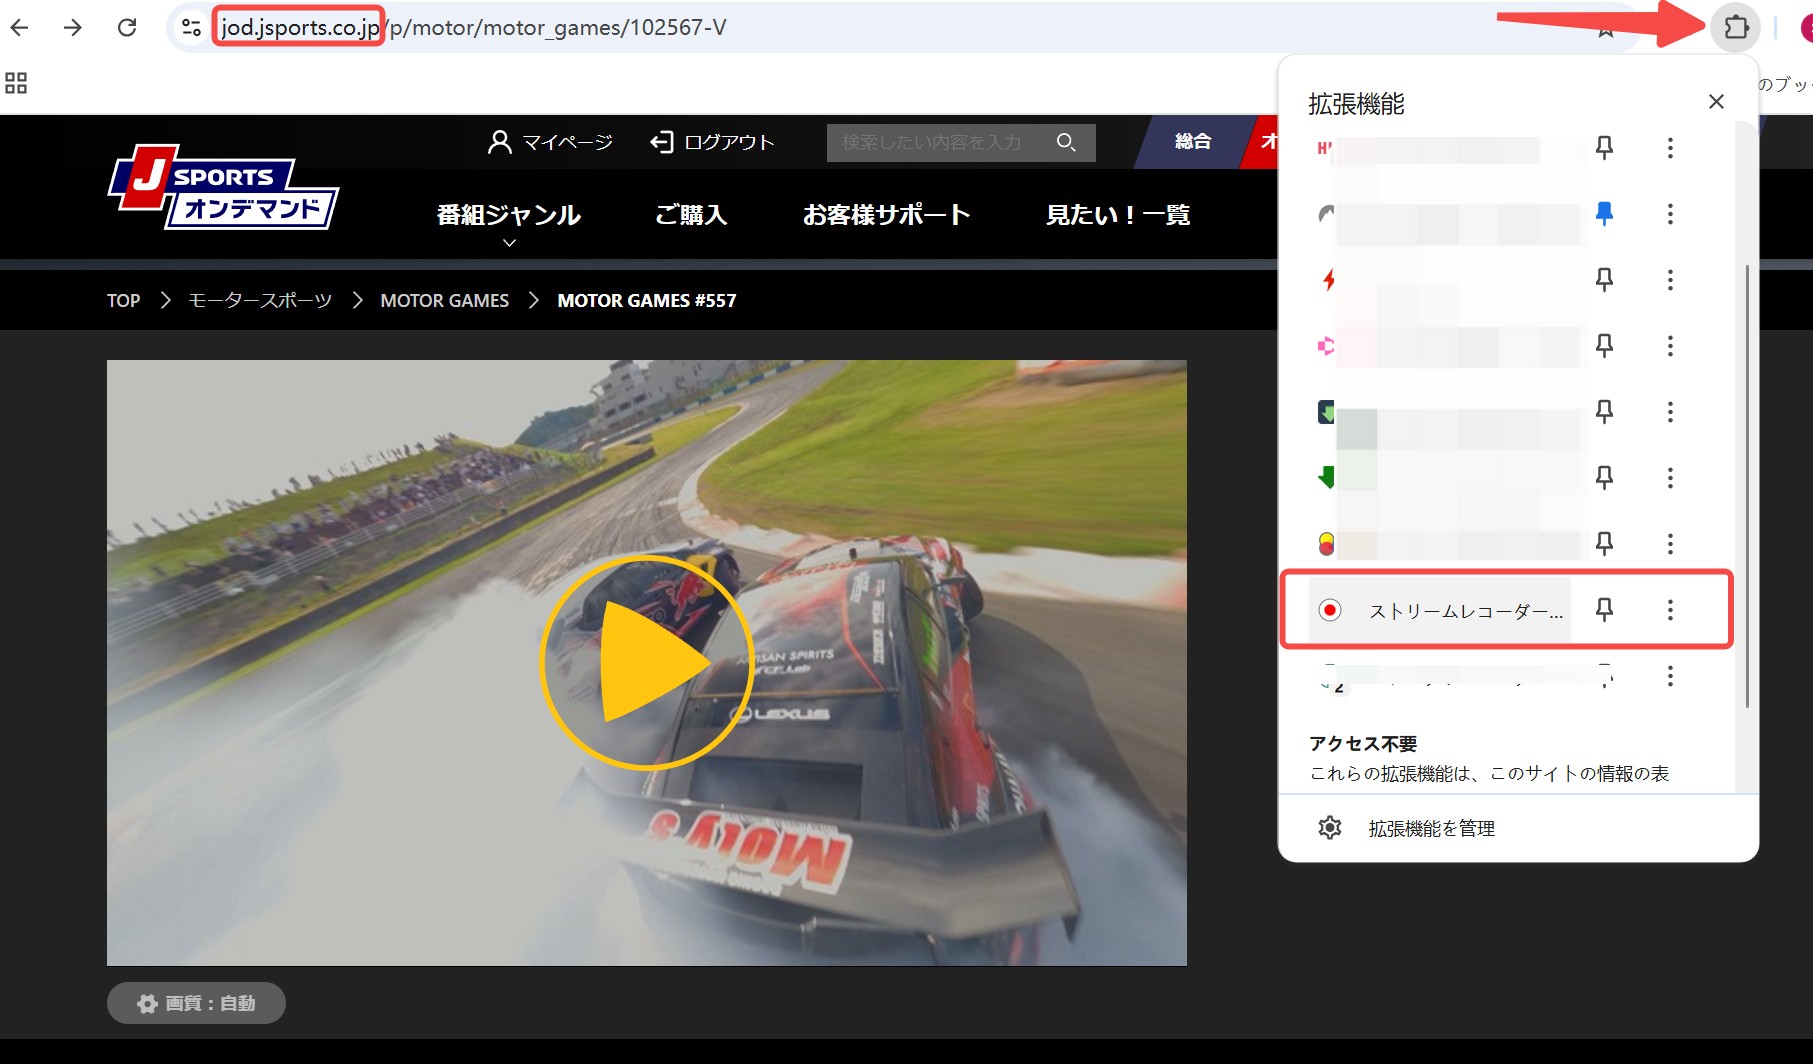The width and height of the screenshot is (1813, 1064).
Task: Click the J SPORTS オンデマンド logo
Action: (x=223, y=187)
